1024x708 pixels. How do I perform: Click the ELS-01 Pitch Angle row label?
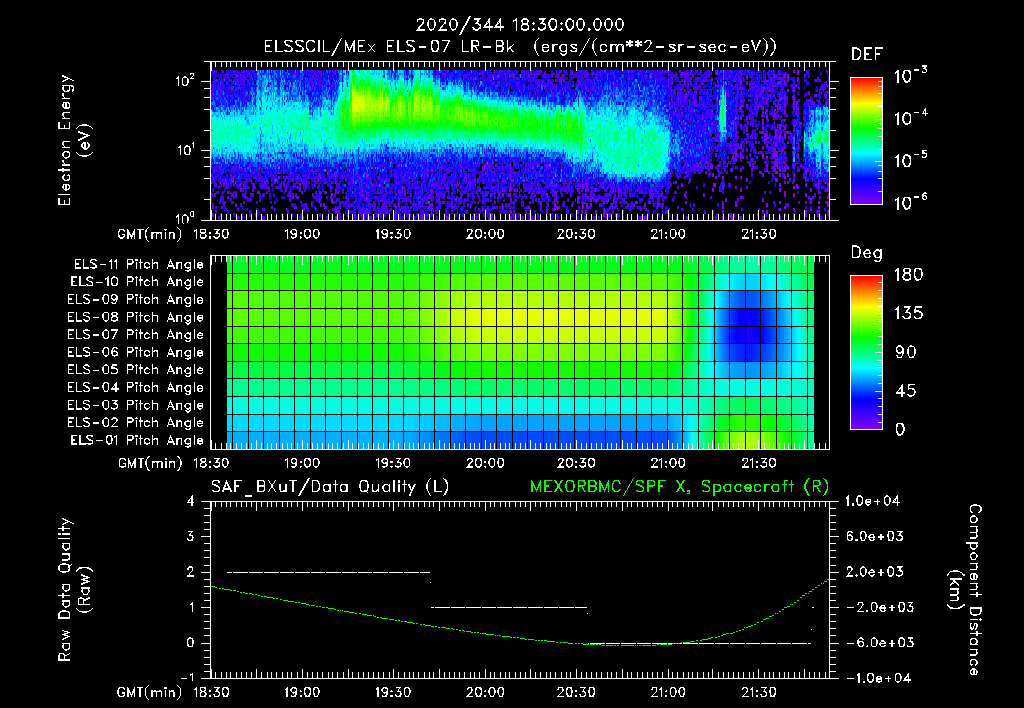pyautogui.click(x=137, y=440)
